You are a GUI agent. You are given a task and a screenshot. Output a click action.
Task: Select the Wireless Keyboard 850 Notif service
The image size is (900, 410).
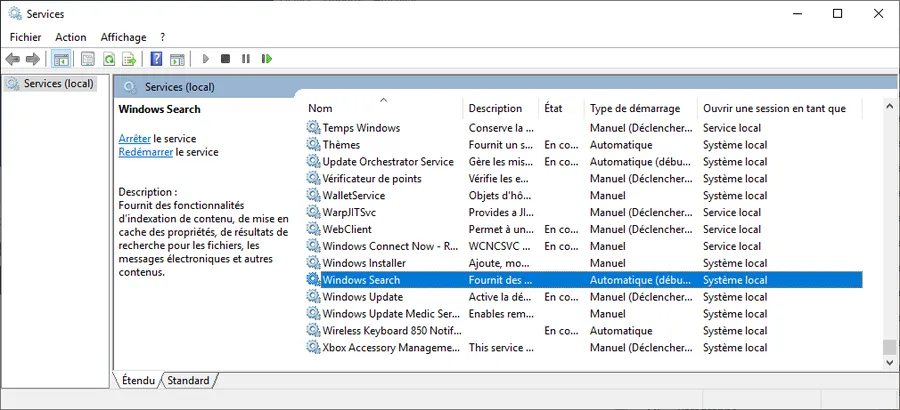(x=391, y=331)
